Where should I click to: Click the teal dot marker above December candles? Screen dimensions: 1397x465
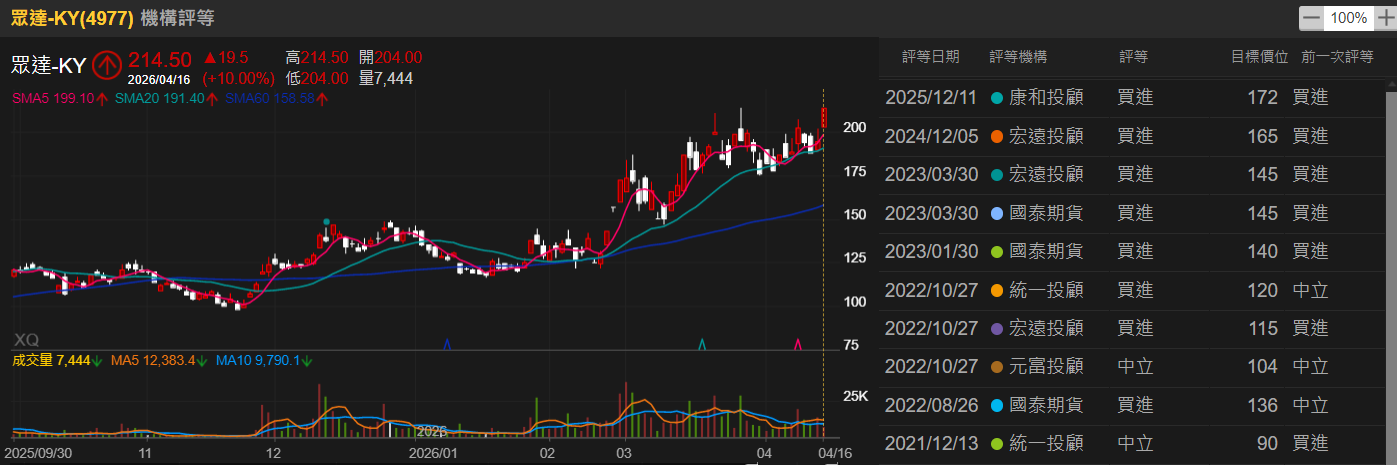click(326, 221)
